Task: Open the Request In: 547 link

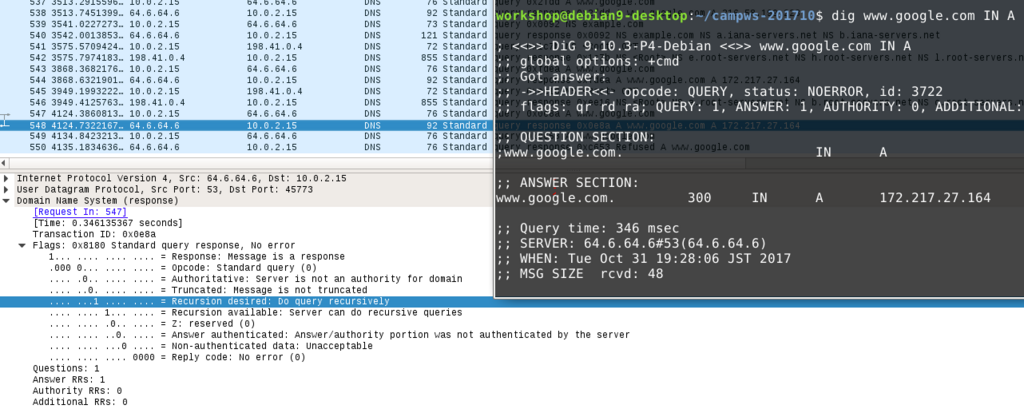Action: tap(80, 212)
